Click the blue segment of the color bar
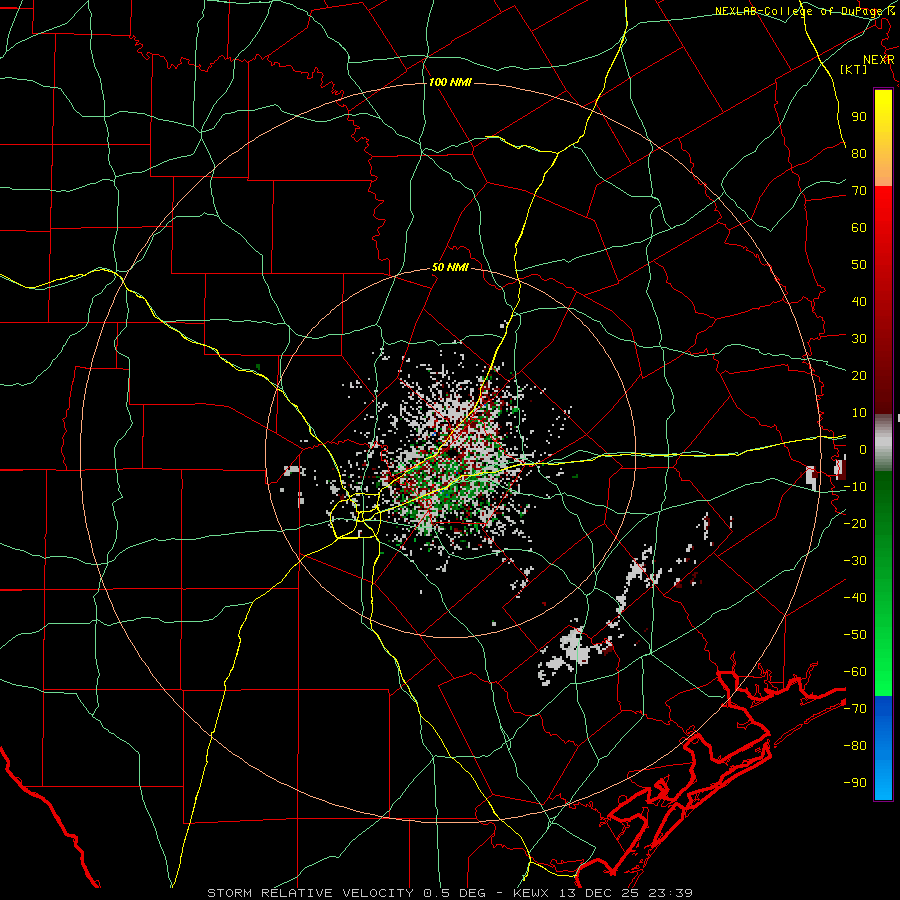This screenshot has width=900, height=900. coord(883,747)
